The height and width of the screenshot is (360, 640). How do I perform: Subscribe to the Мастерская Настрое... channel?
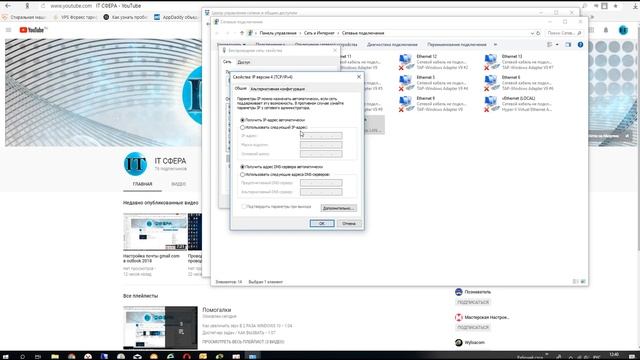473,327
